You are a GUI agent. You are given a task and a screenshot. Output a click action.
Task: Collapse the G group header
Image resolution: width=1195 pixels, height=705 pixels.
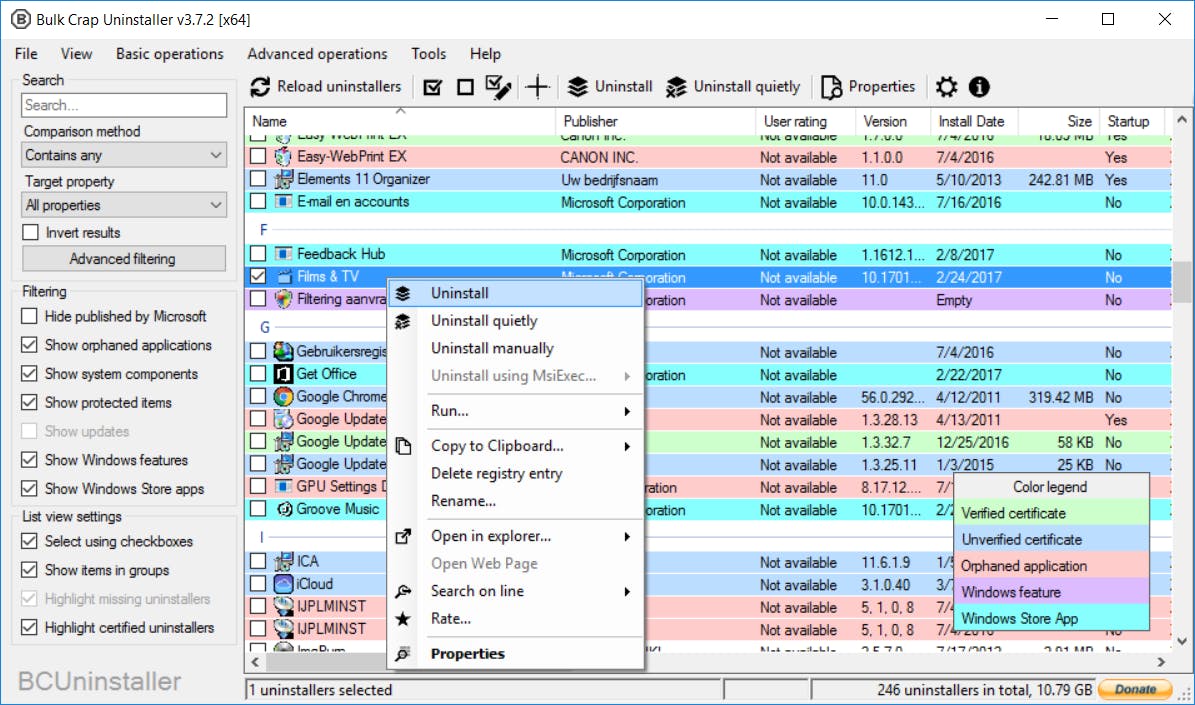(264, 327)
